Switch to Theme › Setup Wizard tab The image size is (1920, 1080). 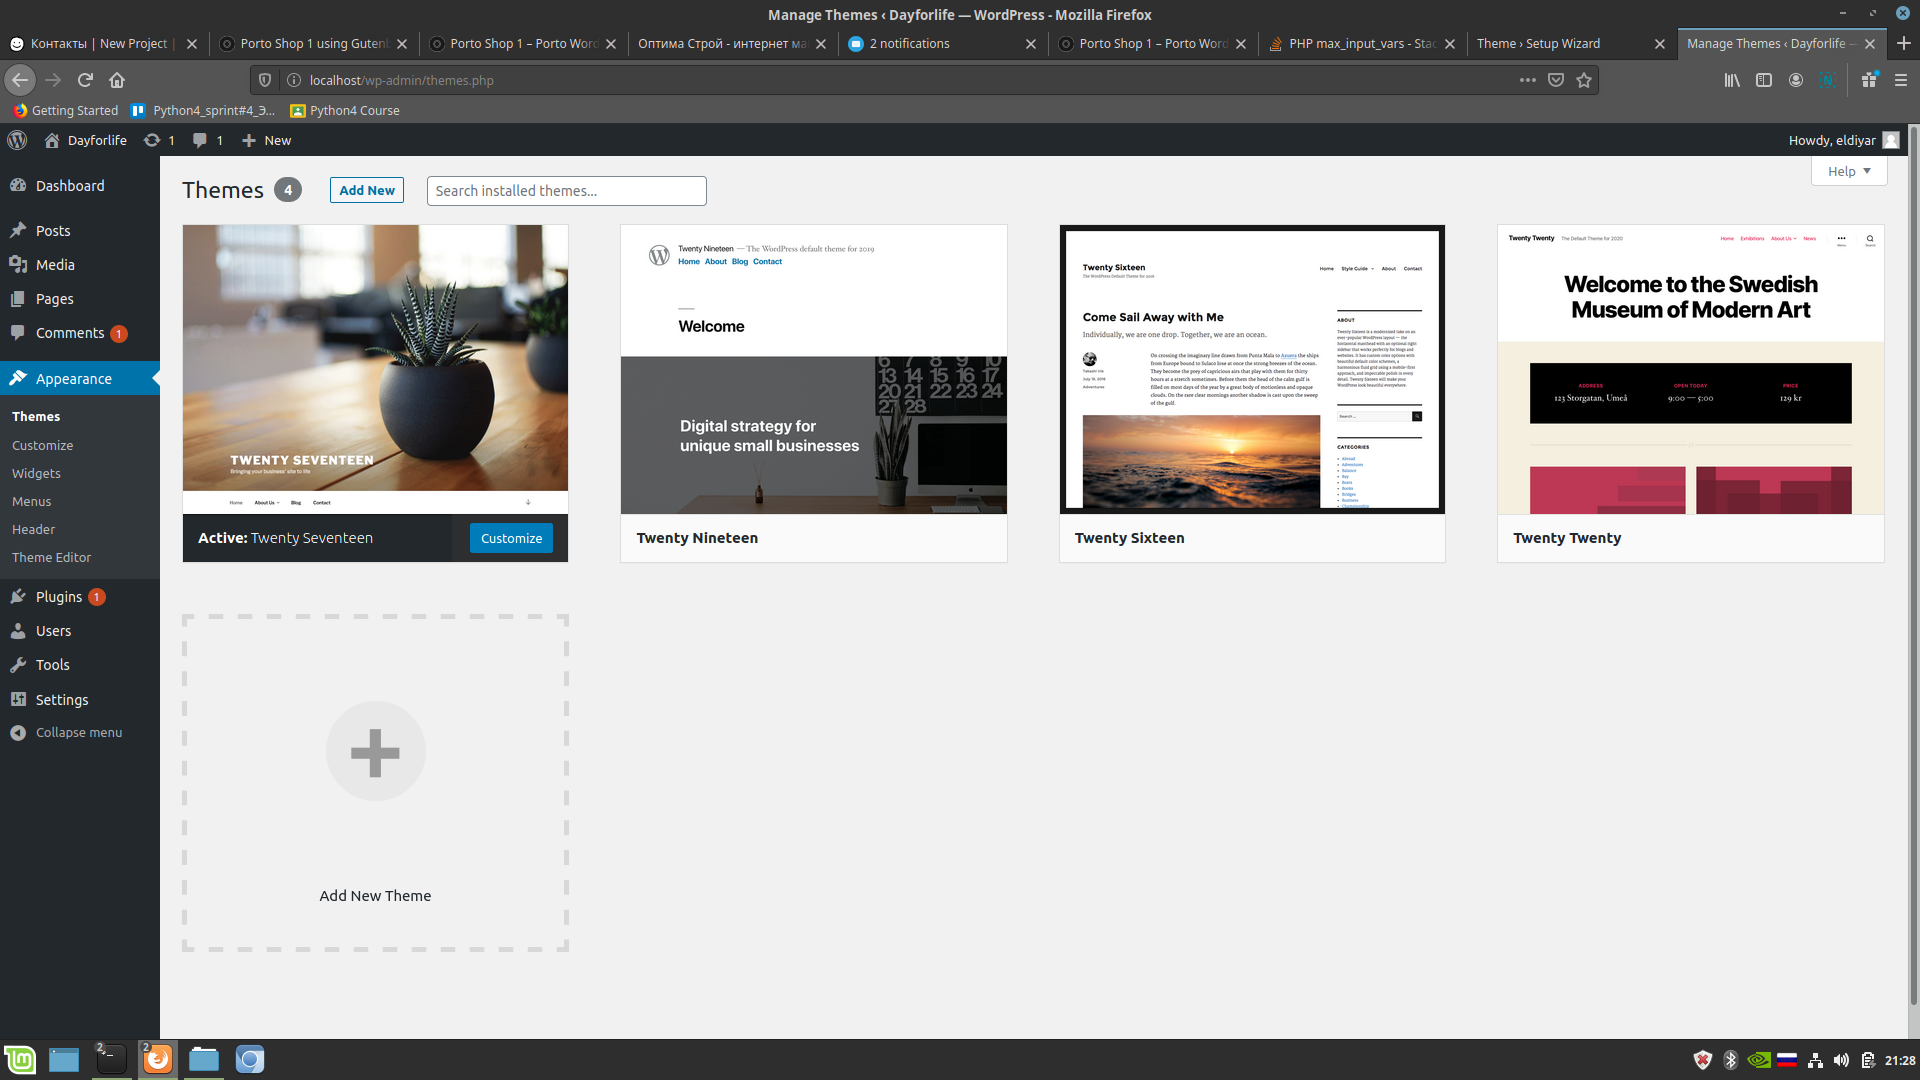tap(1560, 43)
